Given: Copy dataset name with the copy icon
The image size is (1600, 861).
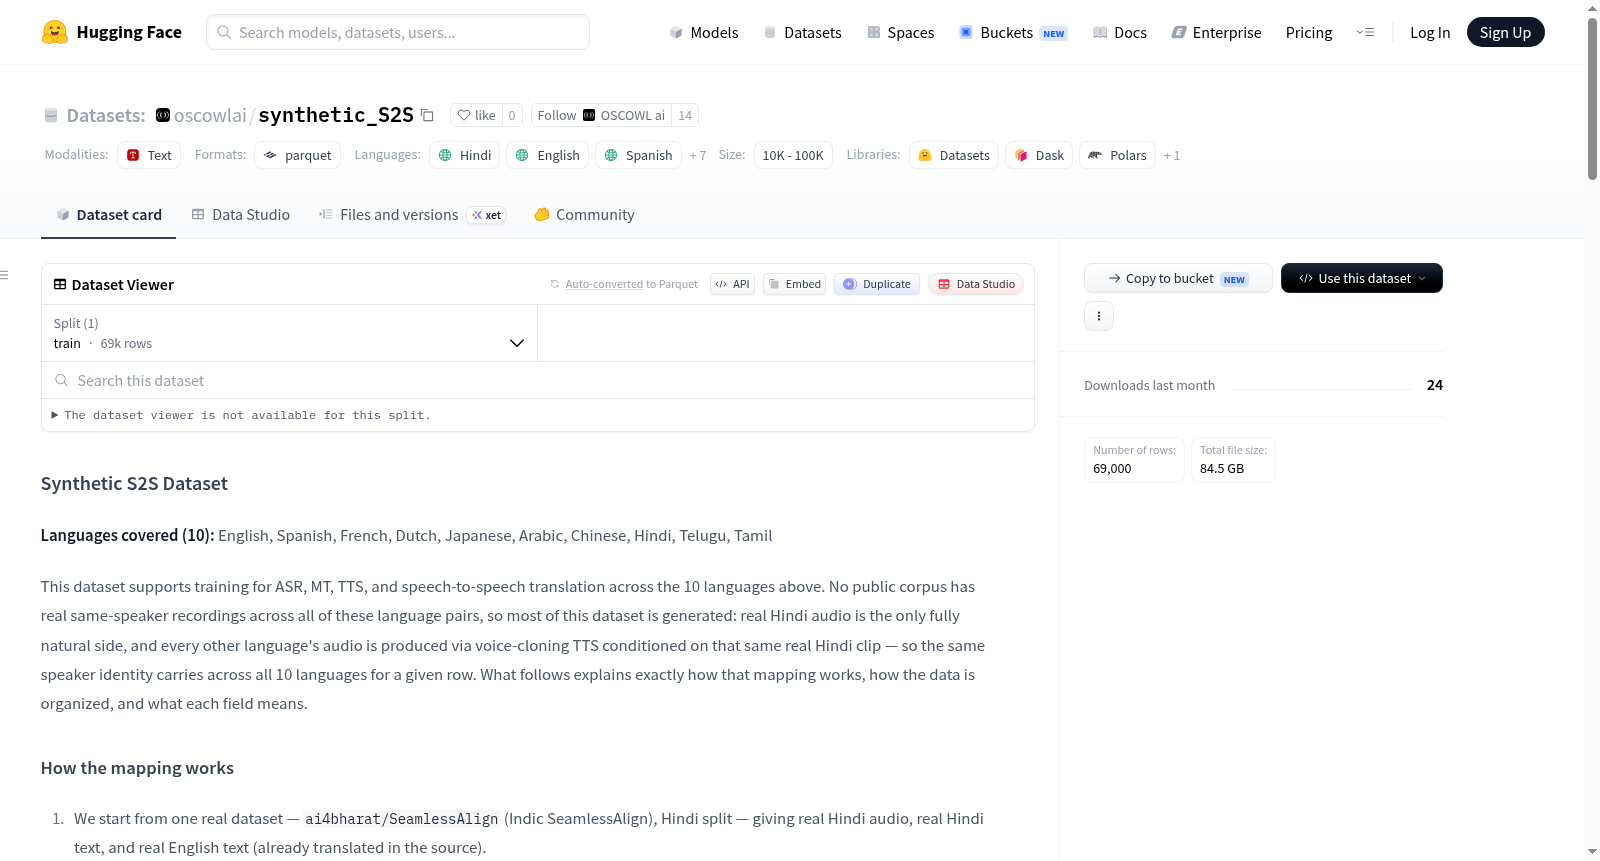Looking at the screenshot, I should pyautogui.click(x=427, y=115).
